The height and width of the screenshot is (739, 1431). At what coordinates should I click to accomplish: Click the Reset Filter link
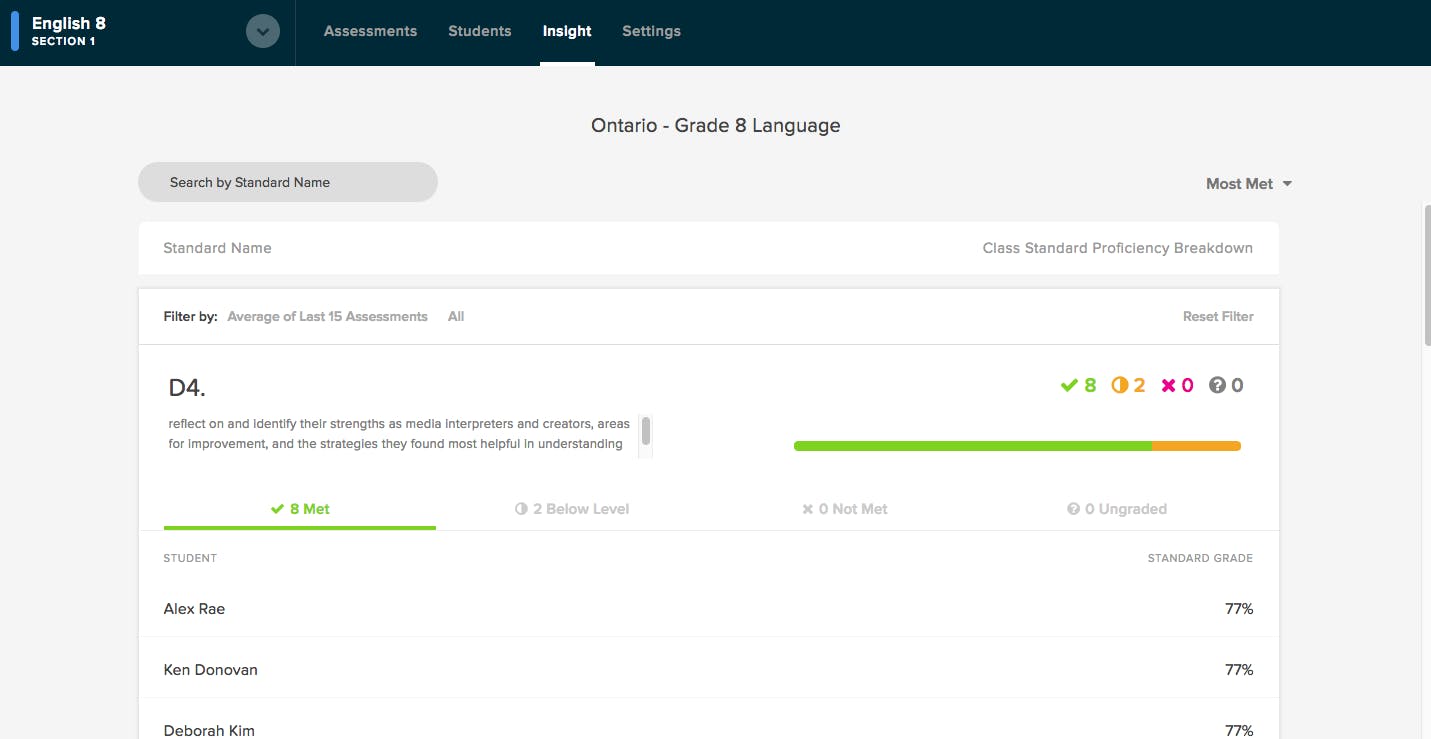1218,316
